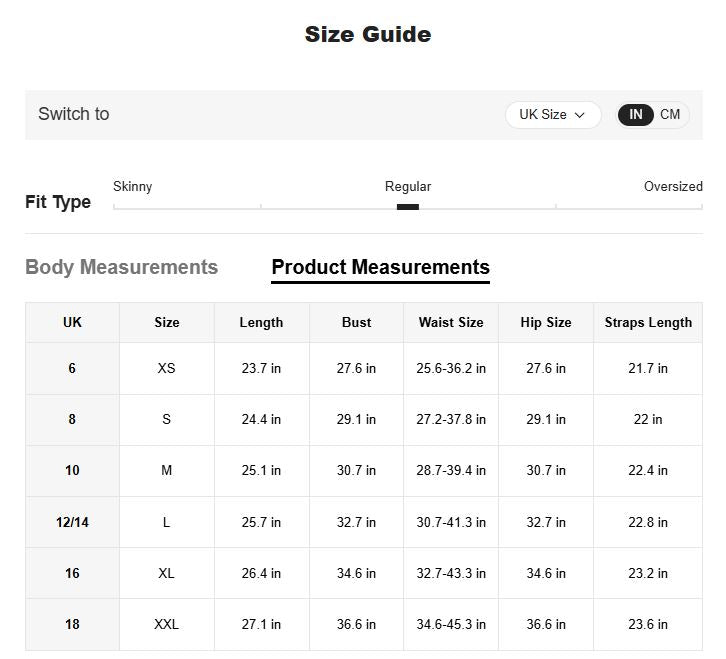The width and height of the screenshot is (726, 659).
Task: Click the Oversized fit type label
Action: click(x=672, y=187)
